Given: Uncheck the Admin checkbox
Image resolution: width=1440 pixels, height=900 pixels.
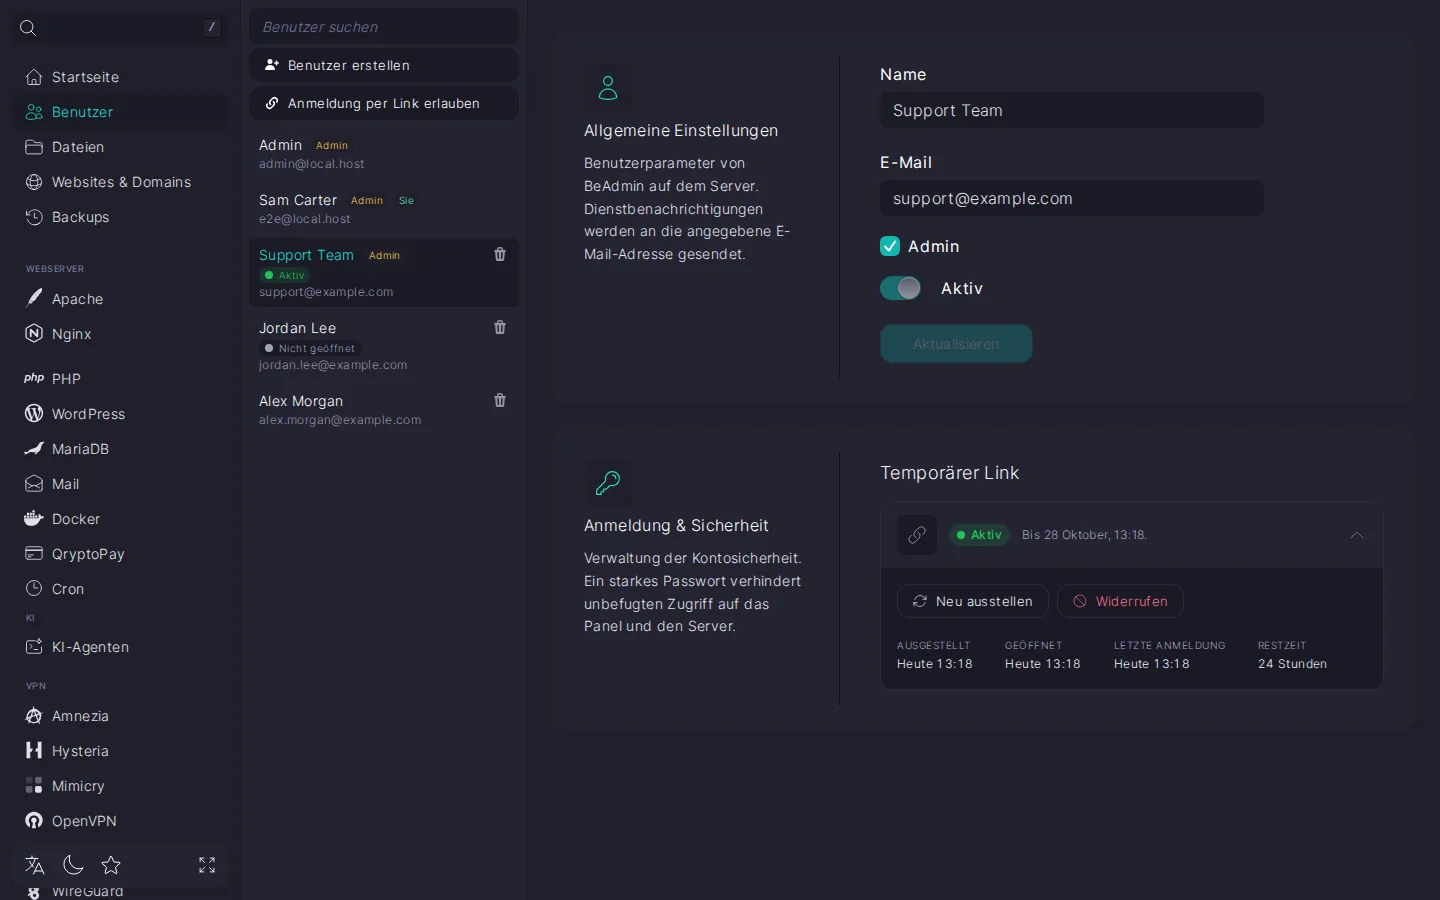Looking at the screenshot, I should pyautogui.click(x=890, y=246).
